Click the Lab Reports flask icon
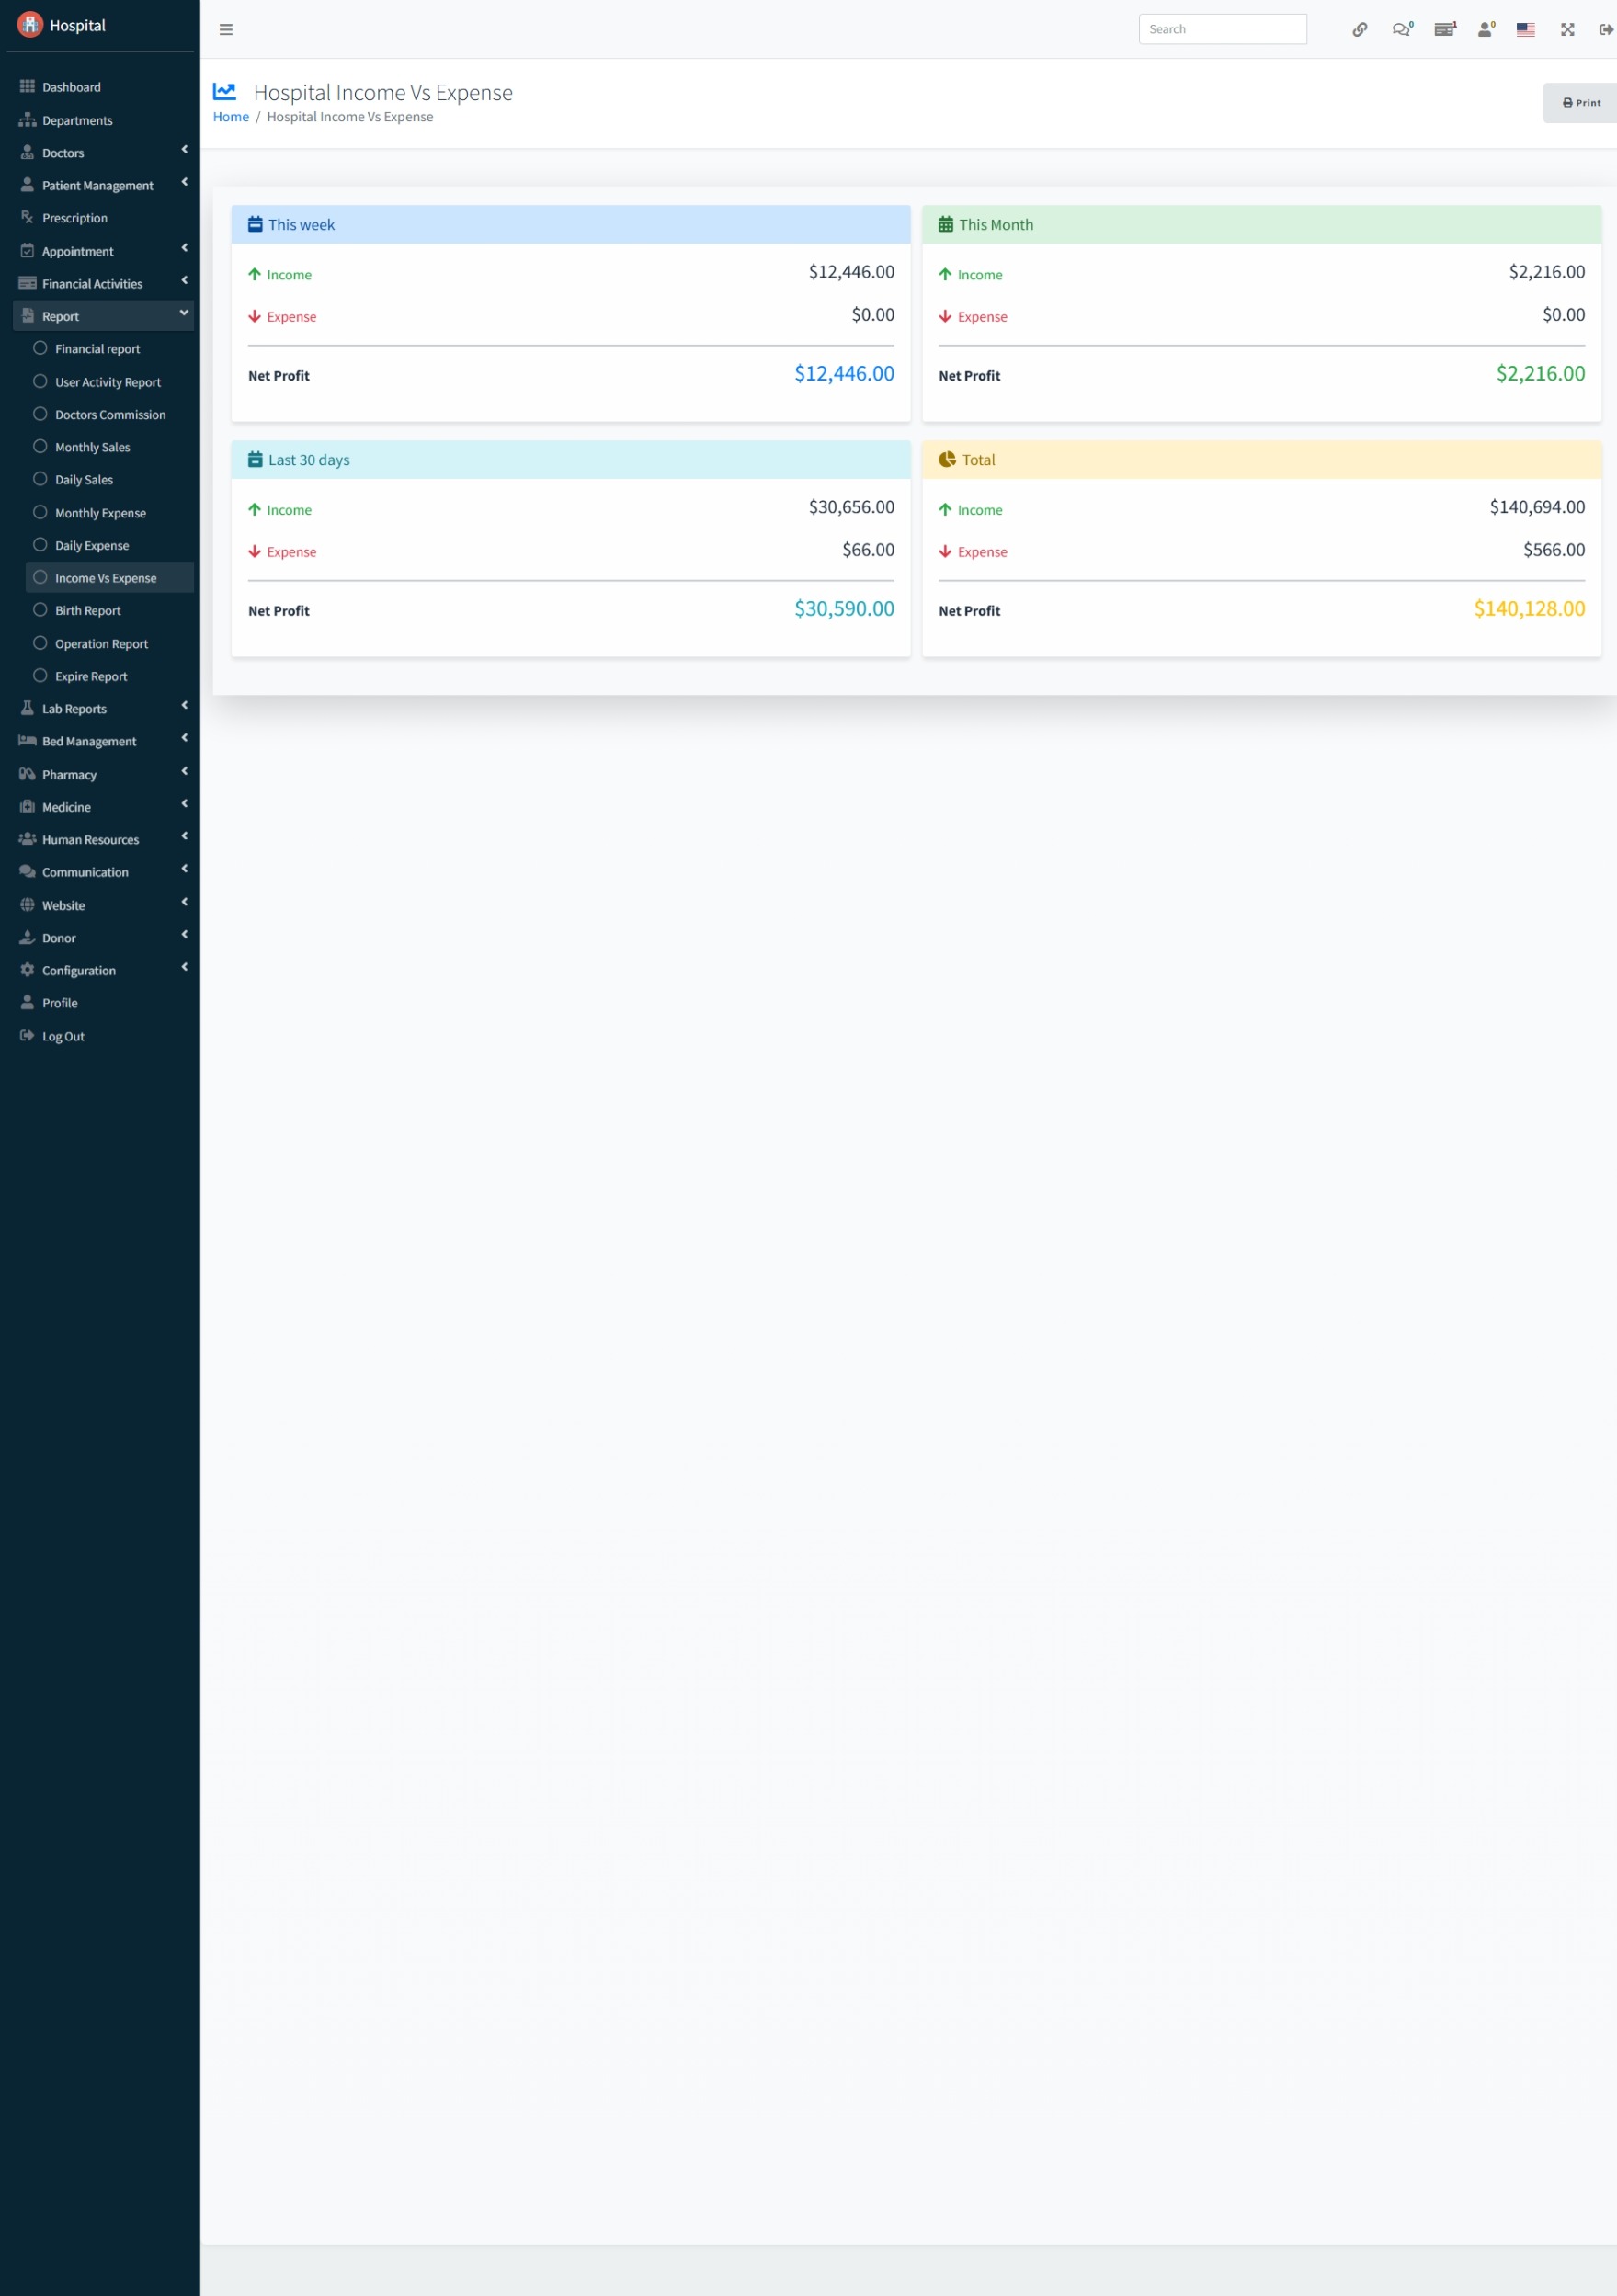The width and height of the screenshot is (1617, 2296). [x=27, y=708]
